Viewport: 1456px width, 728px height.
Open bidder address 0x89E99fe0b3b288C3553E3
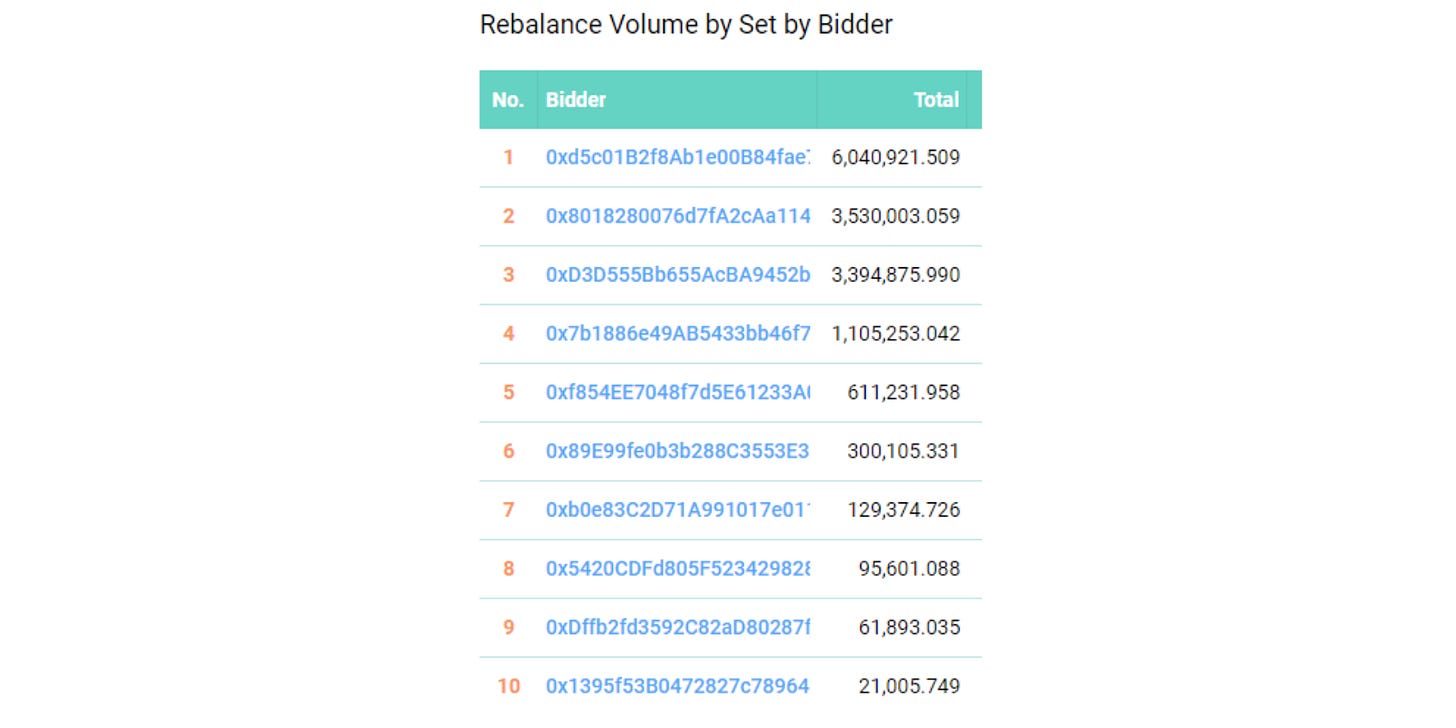[x=678, y=452]
